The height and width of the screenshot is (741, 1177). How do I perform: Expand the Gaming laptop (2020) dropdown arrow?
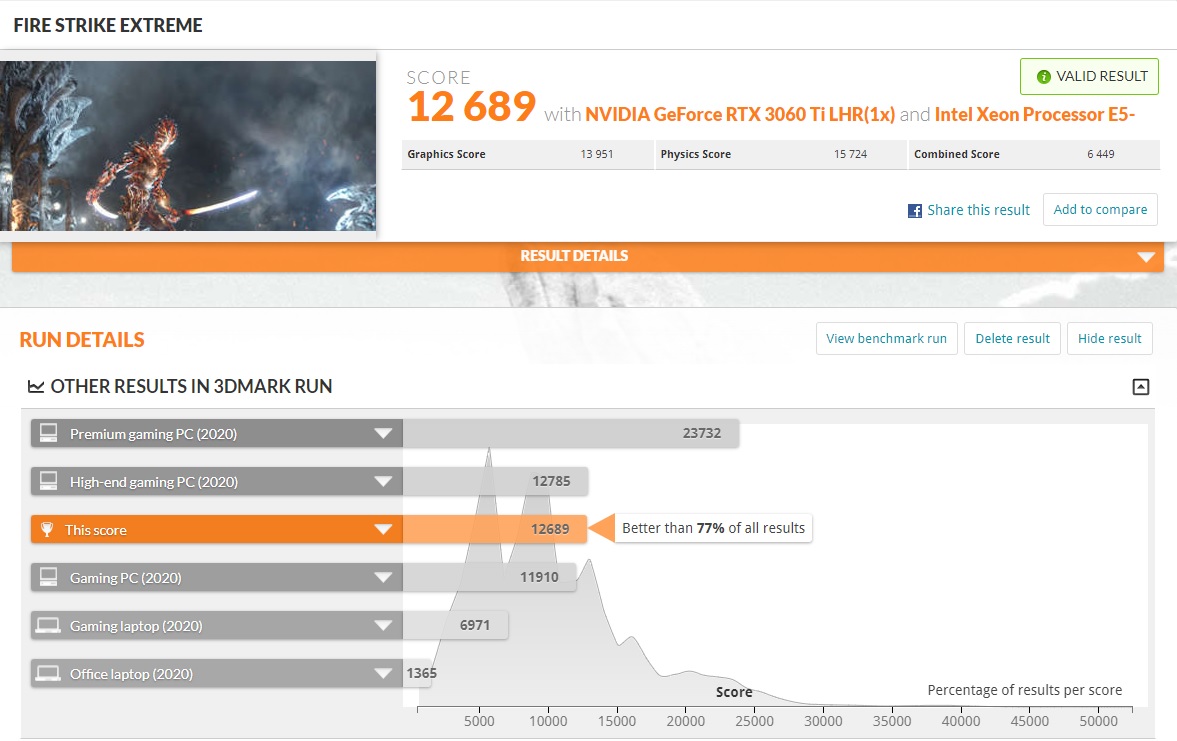click(383, 625)
